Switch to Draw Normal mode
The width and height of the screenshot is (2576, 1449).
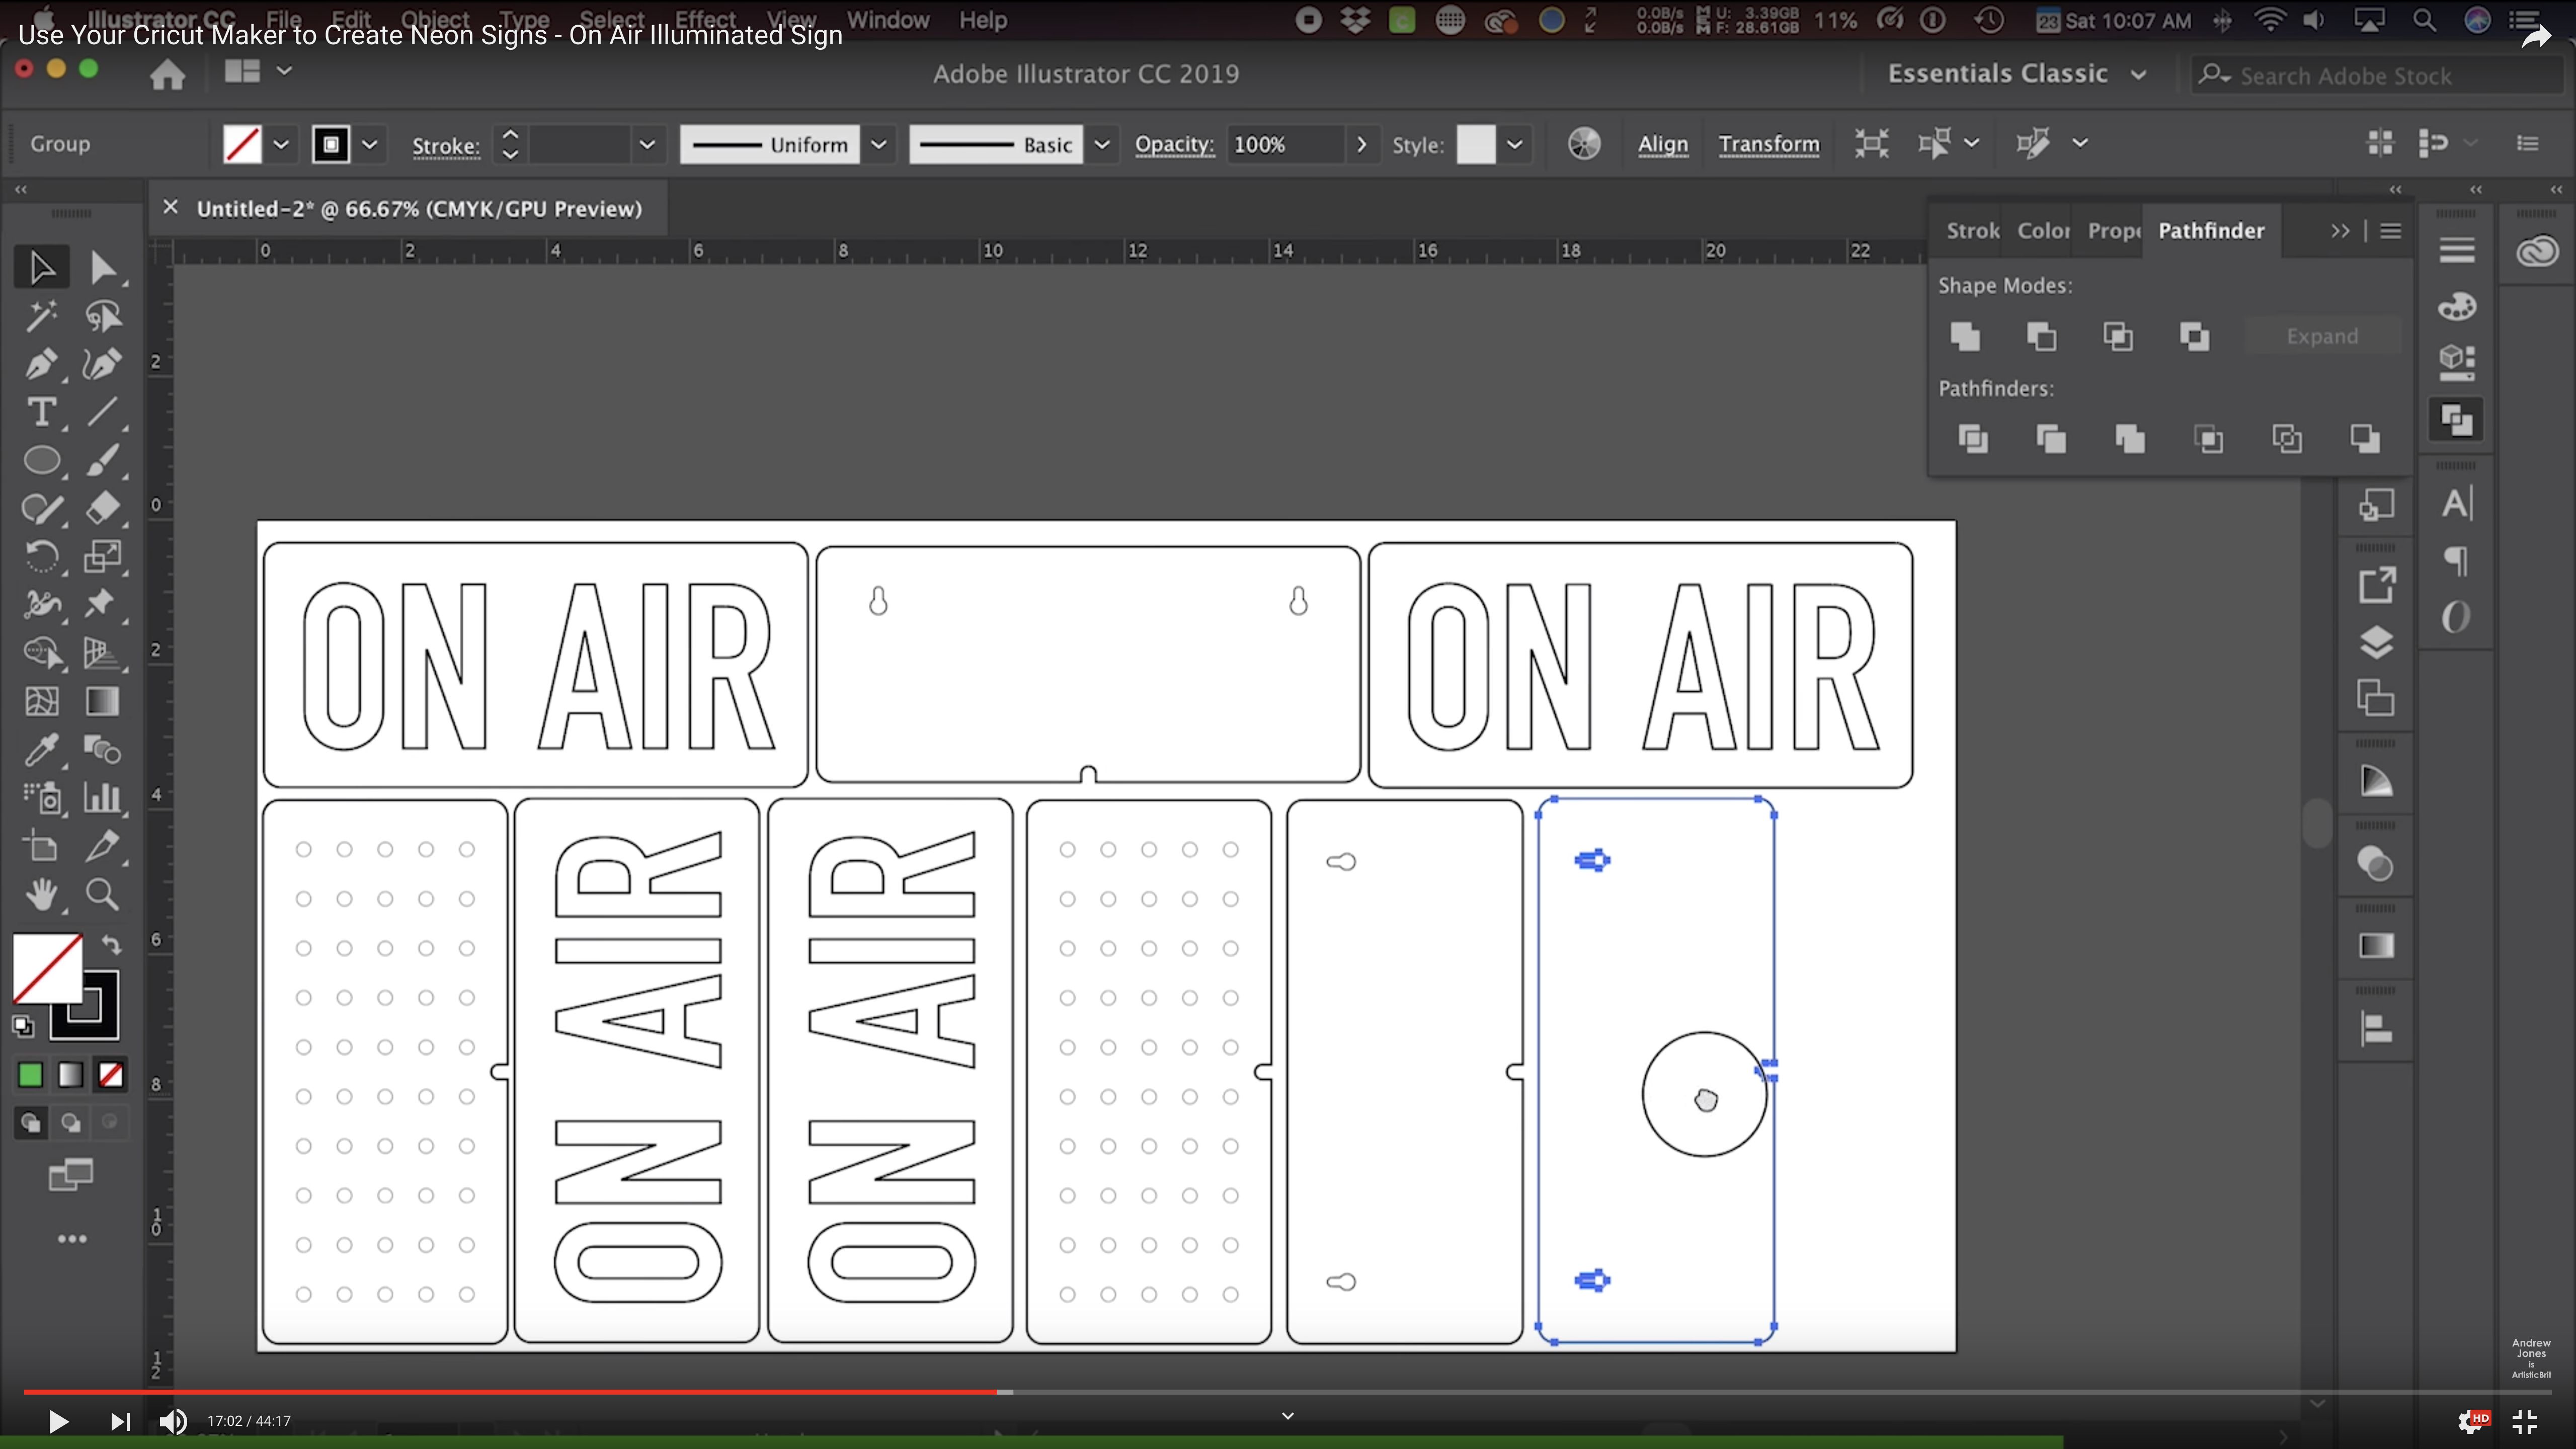click(30, 1122)
